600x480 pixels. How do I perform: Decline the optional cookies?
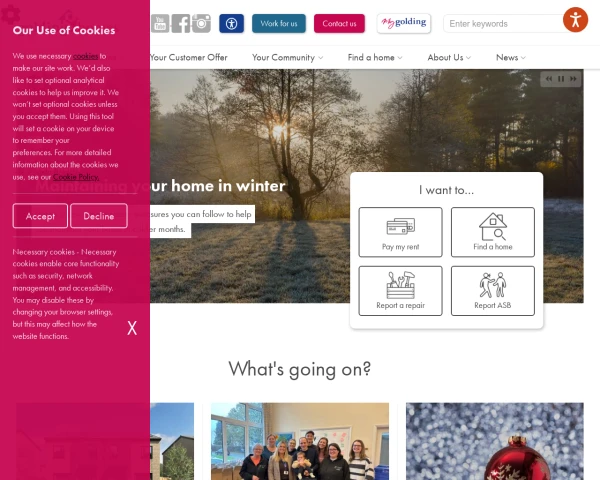coord(99,216)
